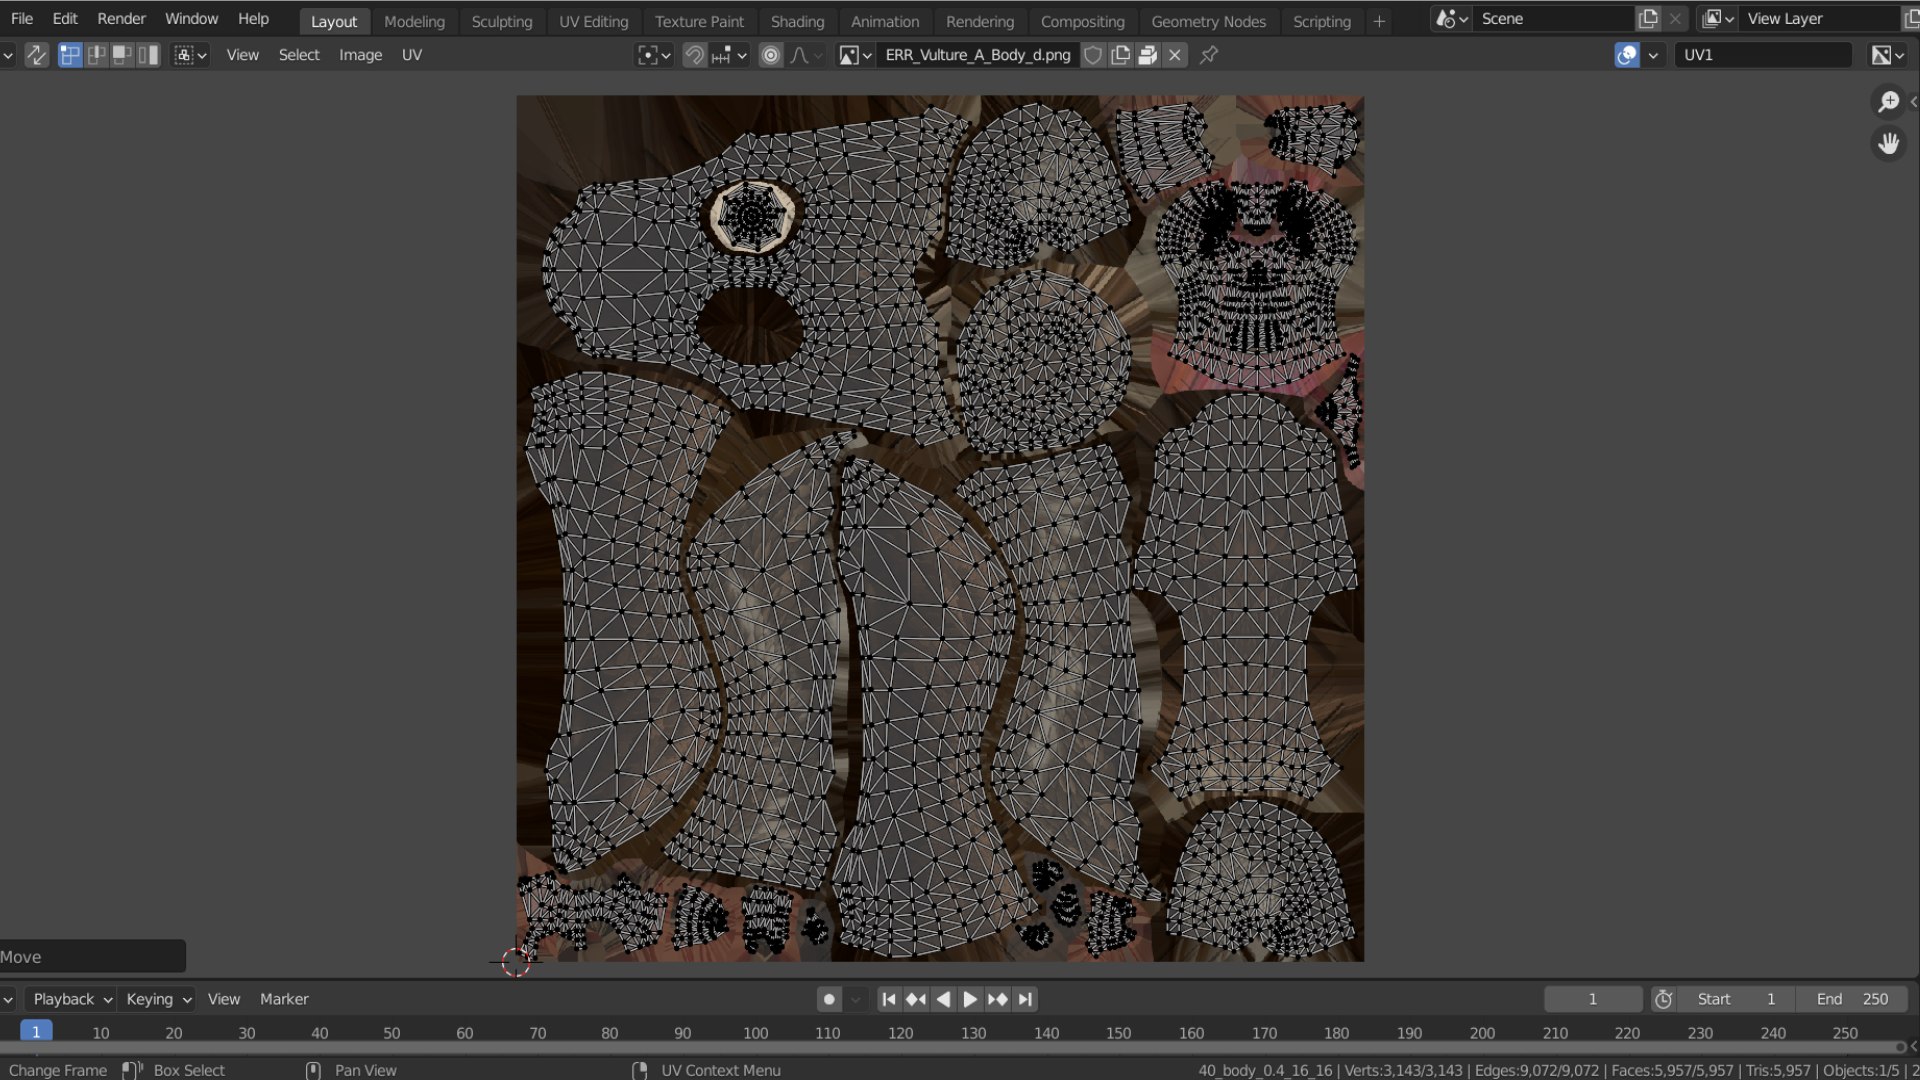This screenshot has width=1920, height=1080.
Task: Open the overlays options dropdown
Action: pos(1653,55)
